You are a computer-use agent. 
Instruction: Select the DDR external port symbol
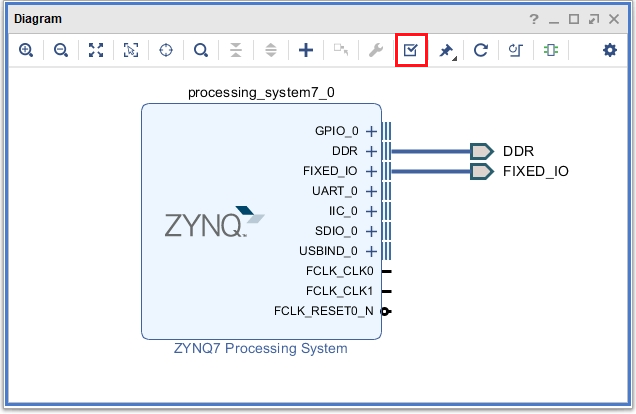482,151
